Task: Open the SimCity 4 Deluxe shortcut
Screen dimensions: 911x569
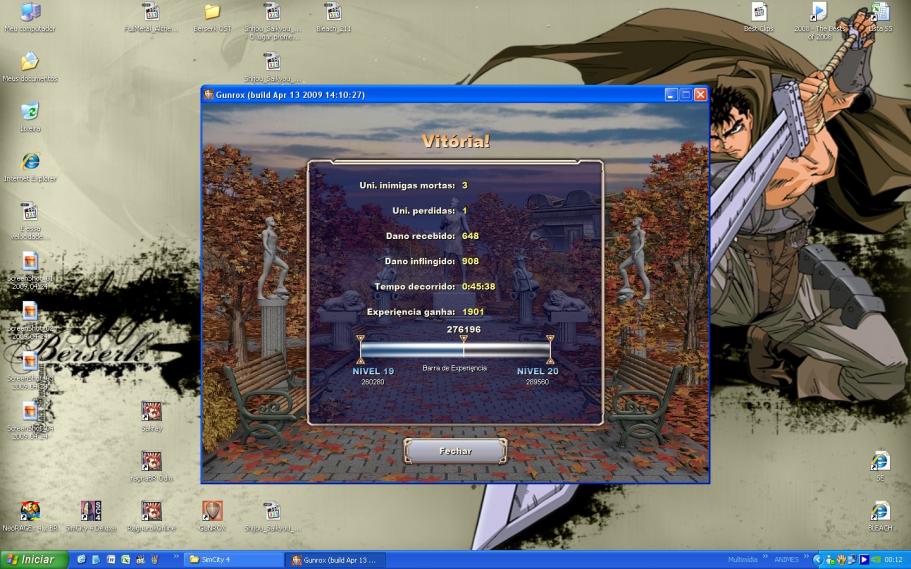Action: 91,511
